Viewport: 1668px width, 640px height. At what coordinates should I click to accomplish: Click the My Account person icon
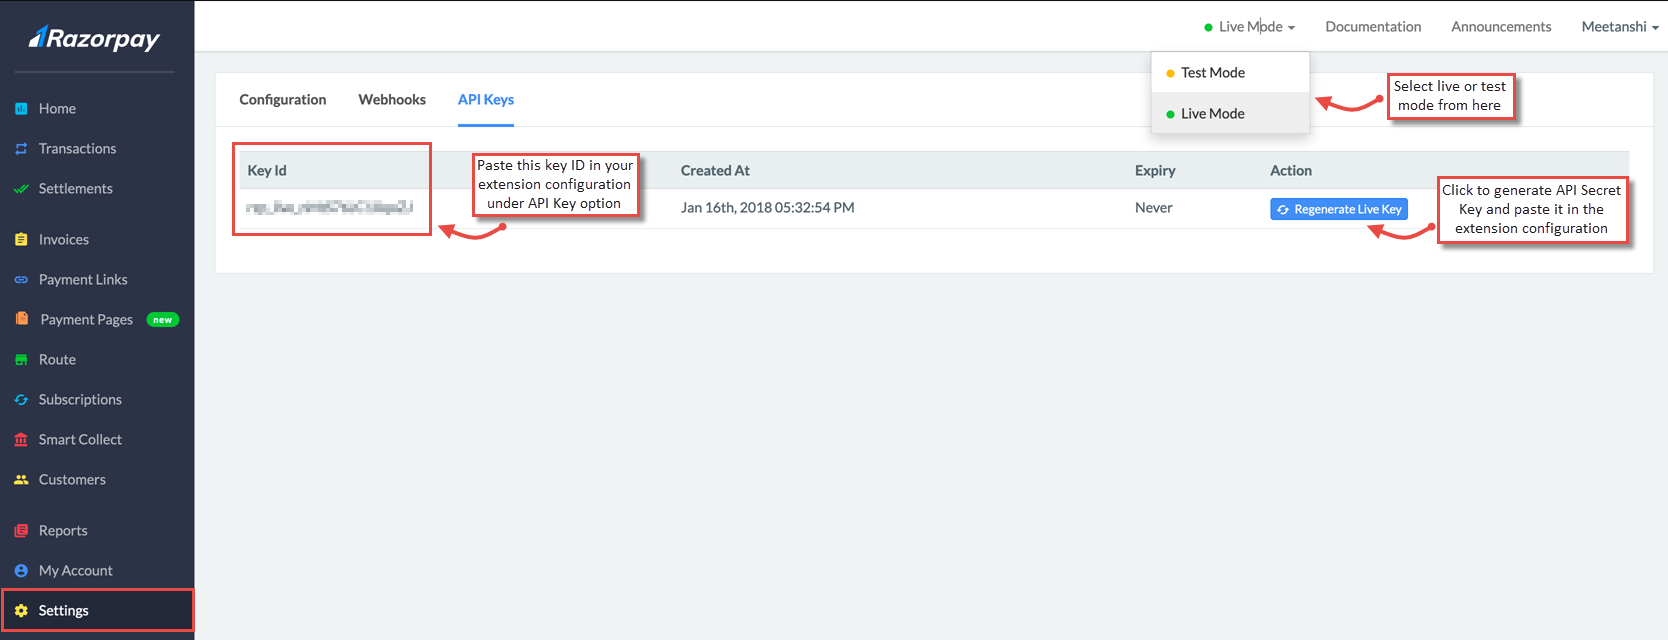click(x=21, y=570)
